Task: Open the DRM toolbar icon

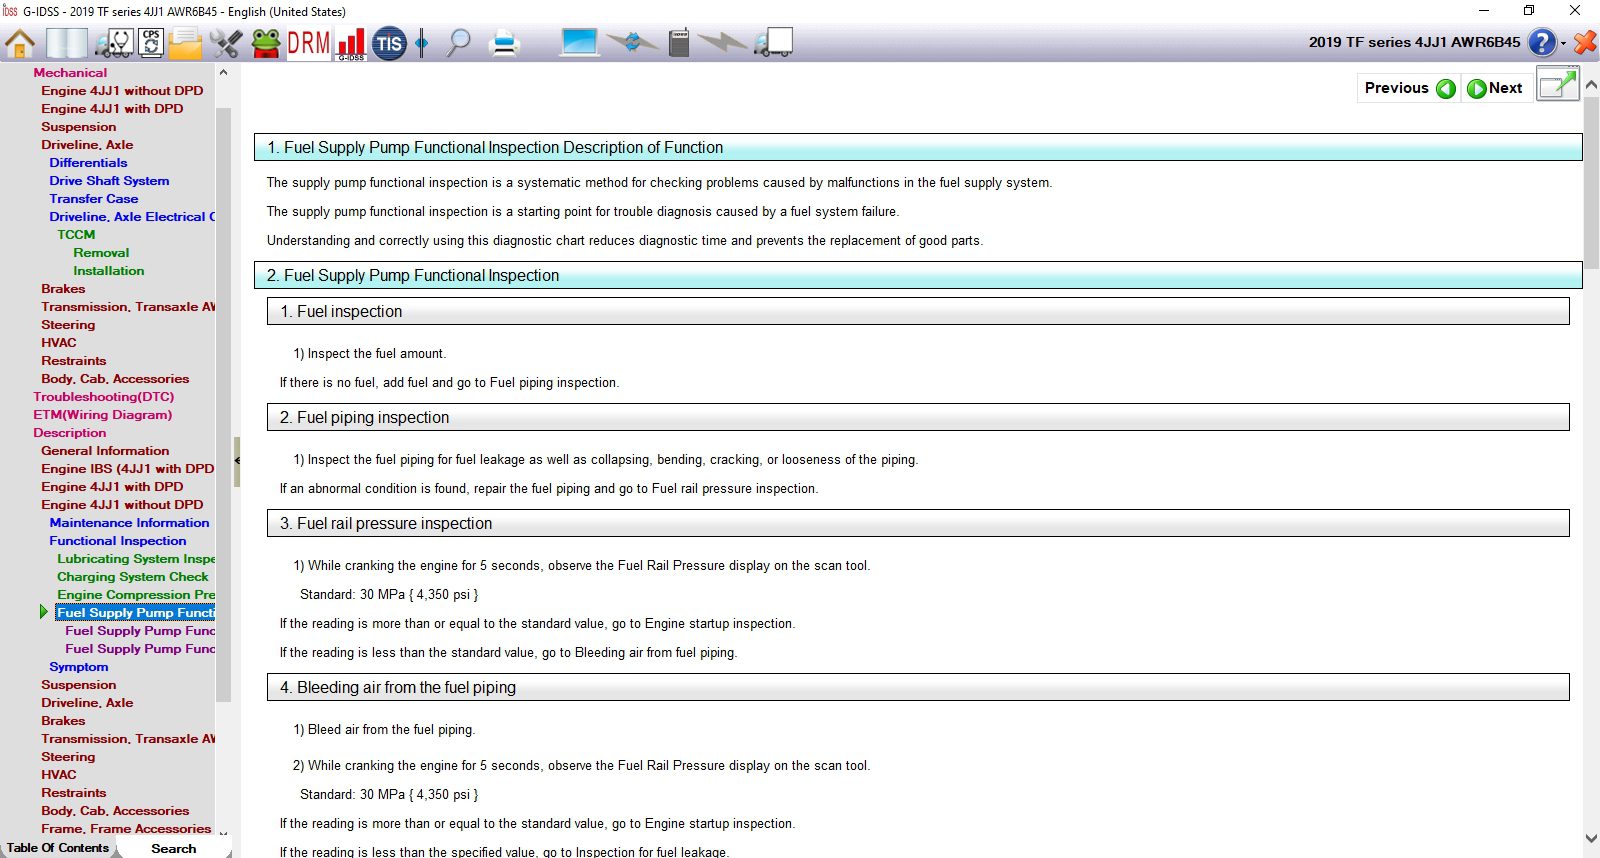Action: pyautogui.click(x=308, y=43)
